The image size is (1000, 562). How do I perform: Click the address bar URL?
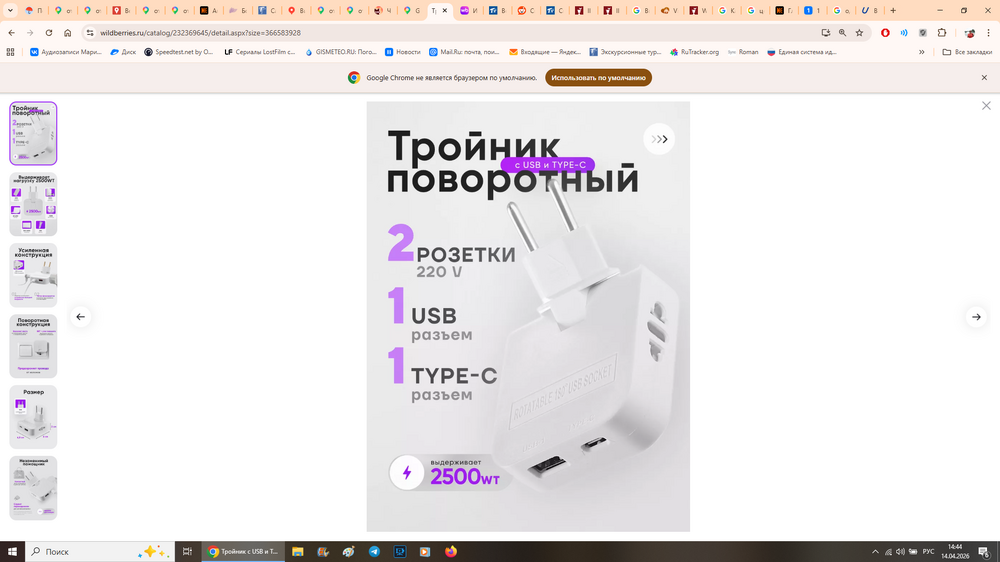pyautogui.click(x=200, y=33)
